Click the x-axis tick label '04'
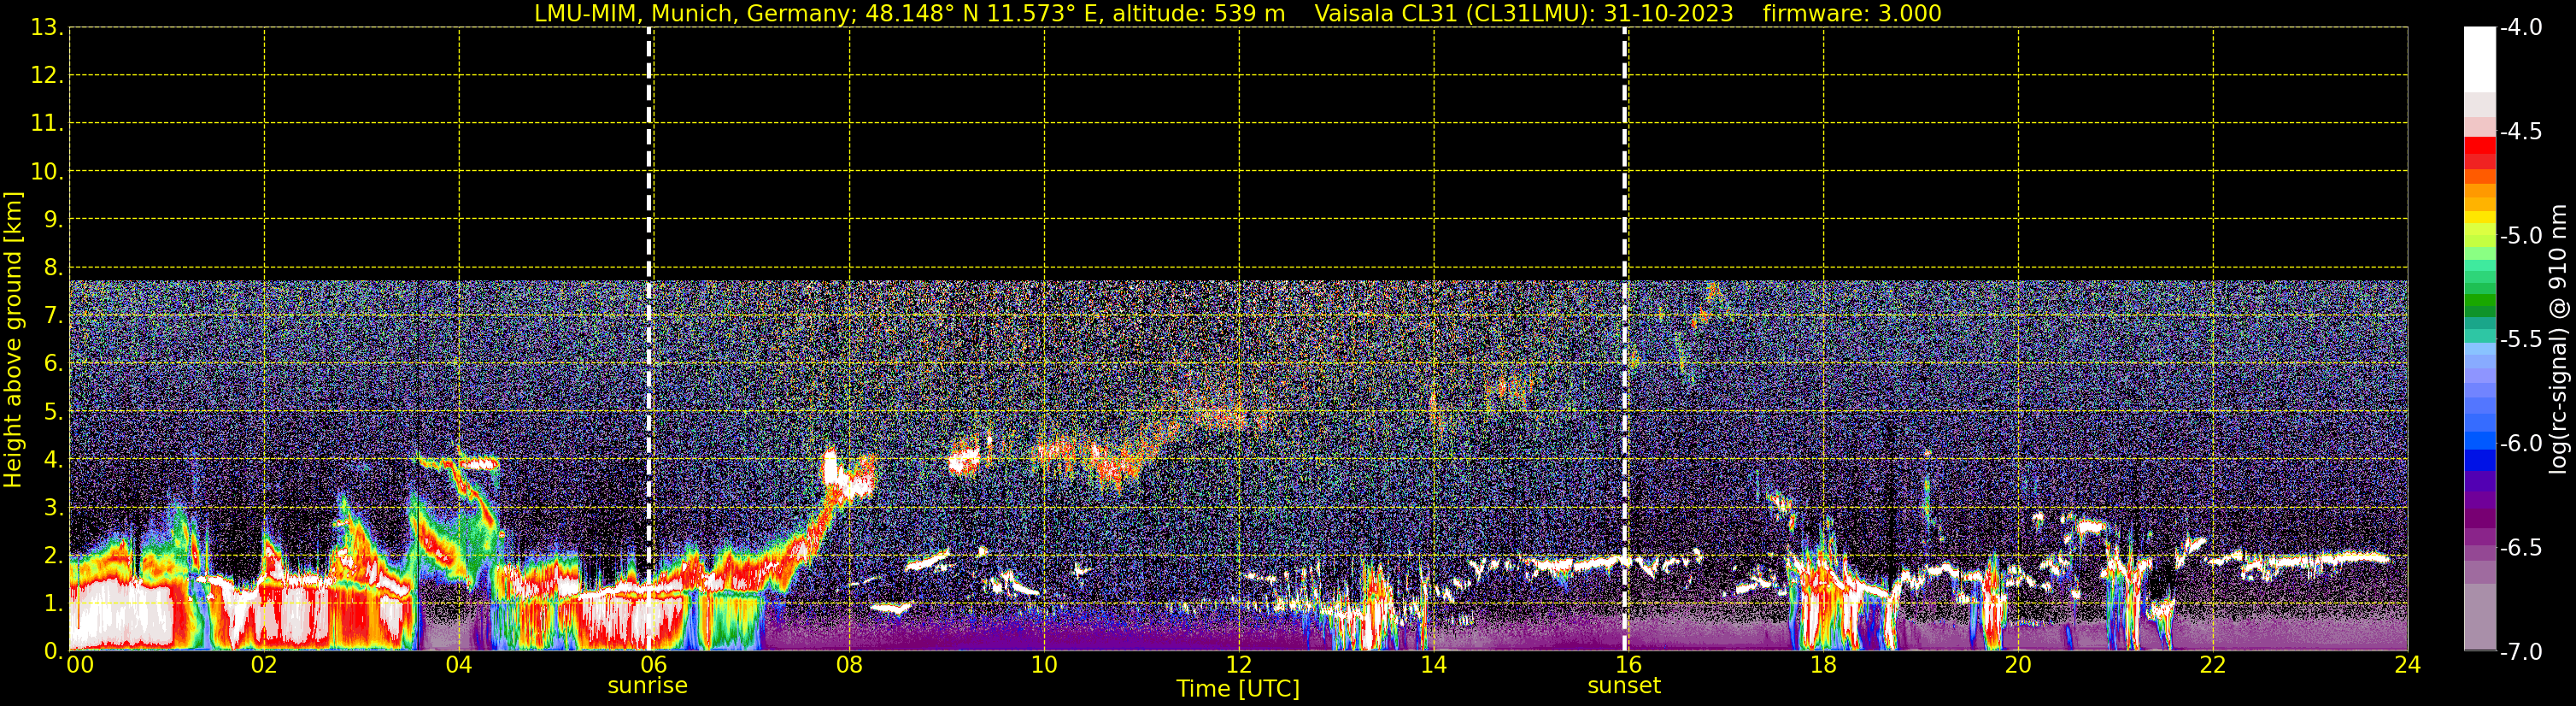This screenshot has width=2576, height=706. pos(459,665)
